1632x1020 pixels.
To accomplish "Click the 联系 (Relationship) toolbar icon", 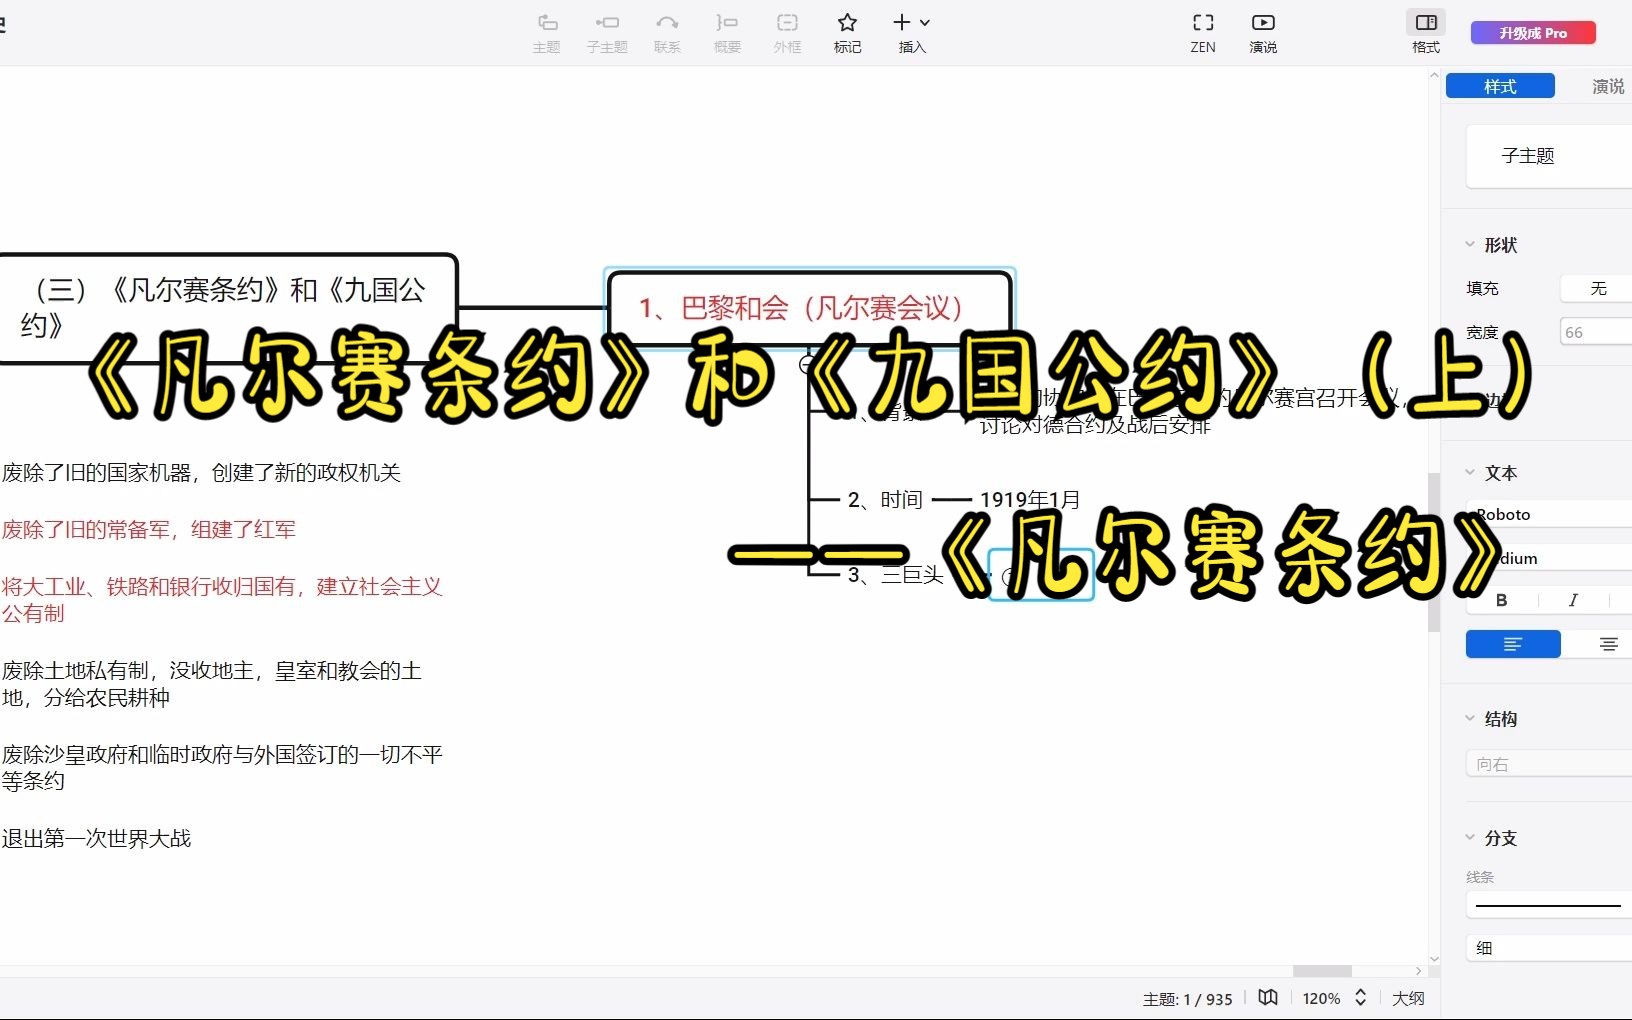I will point(667,33).
